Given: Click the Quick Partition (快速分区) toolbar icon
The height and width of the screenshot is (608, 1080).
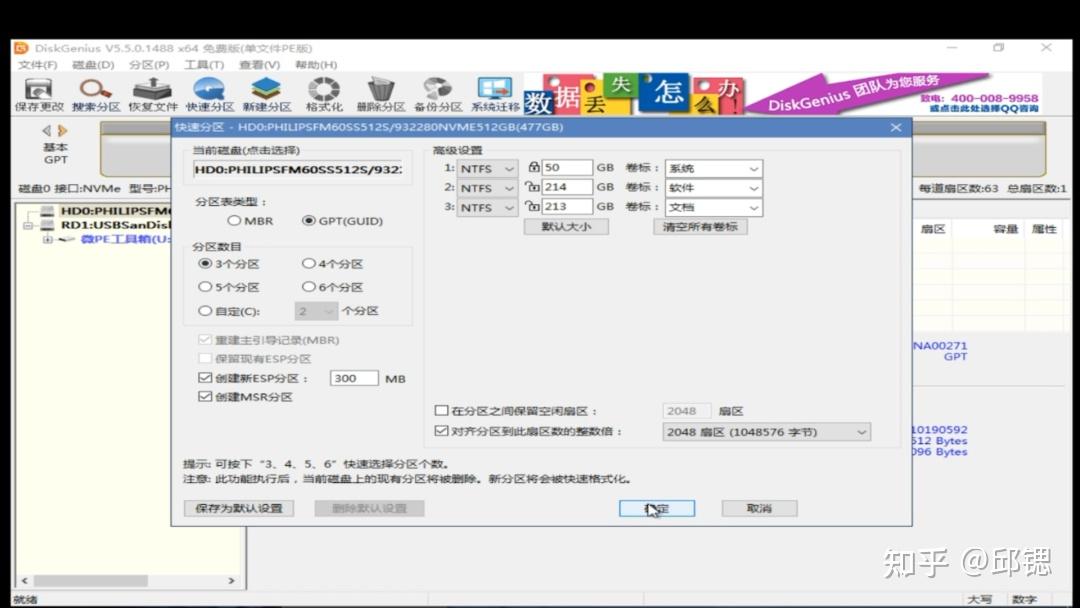Looking at the screenshot, I should (209, 95).
